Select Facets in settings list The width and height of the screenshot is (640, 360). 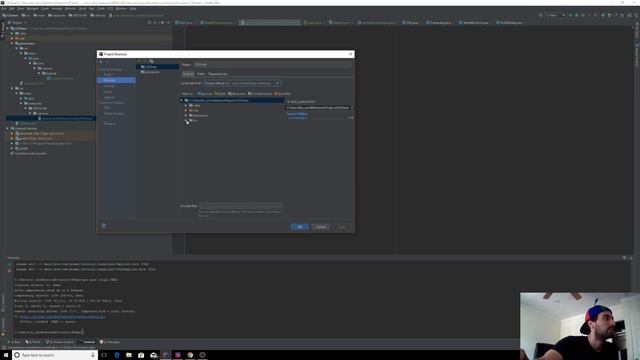(108, 92)
